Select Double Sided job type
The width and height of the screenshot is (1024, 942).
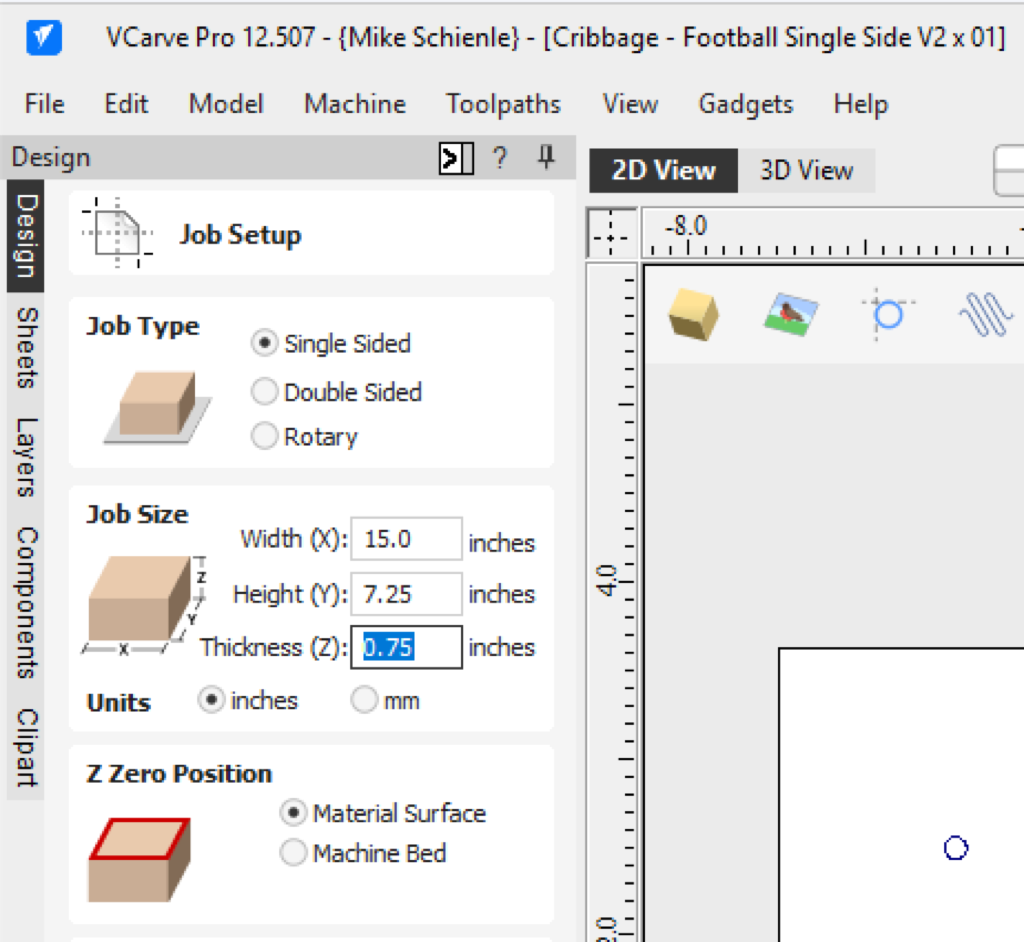(x=337, y=392)
